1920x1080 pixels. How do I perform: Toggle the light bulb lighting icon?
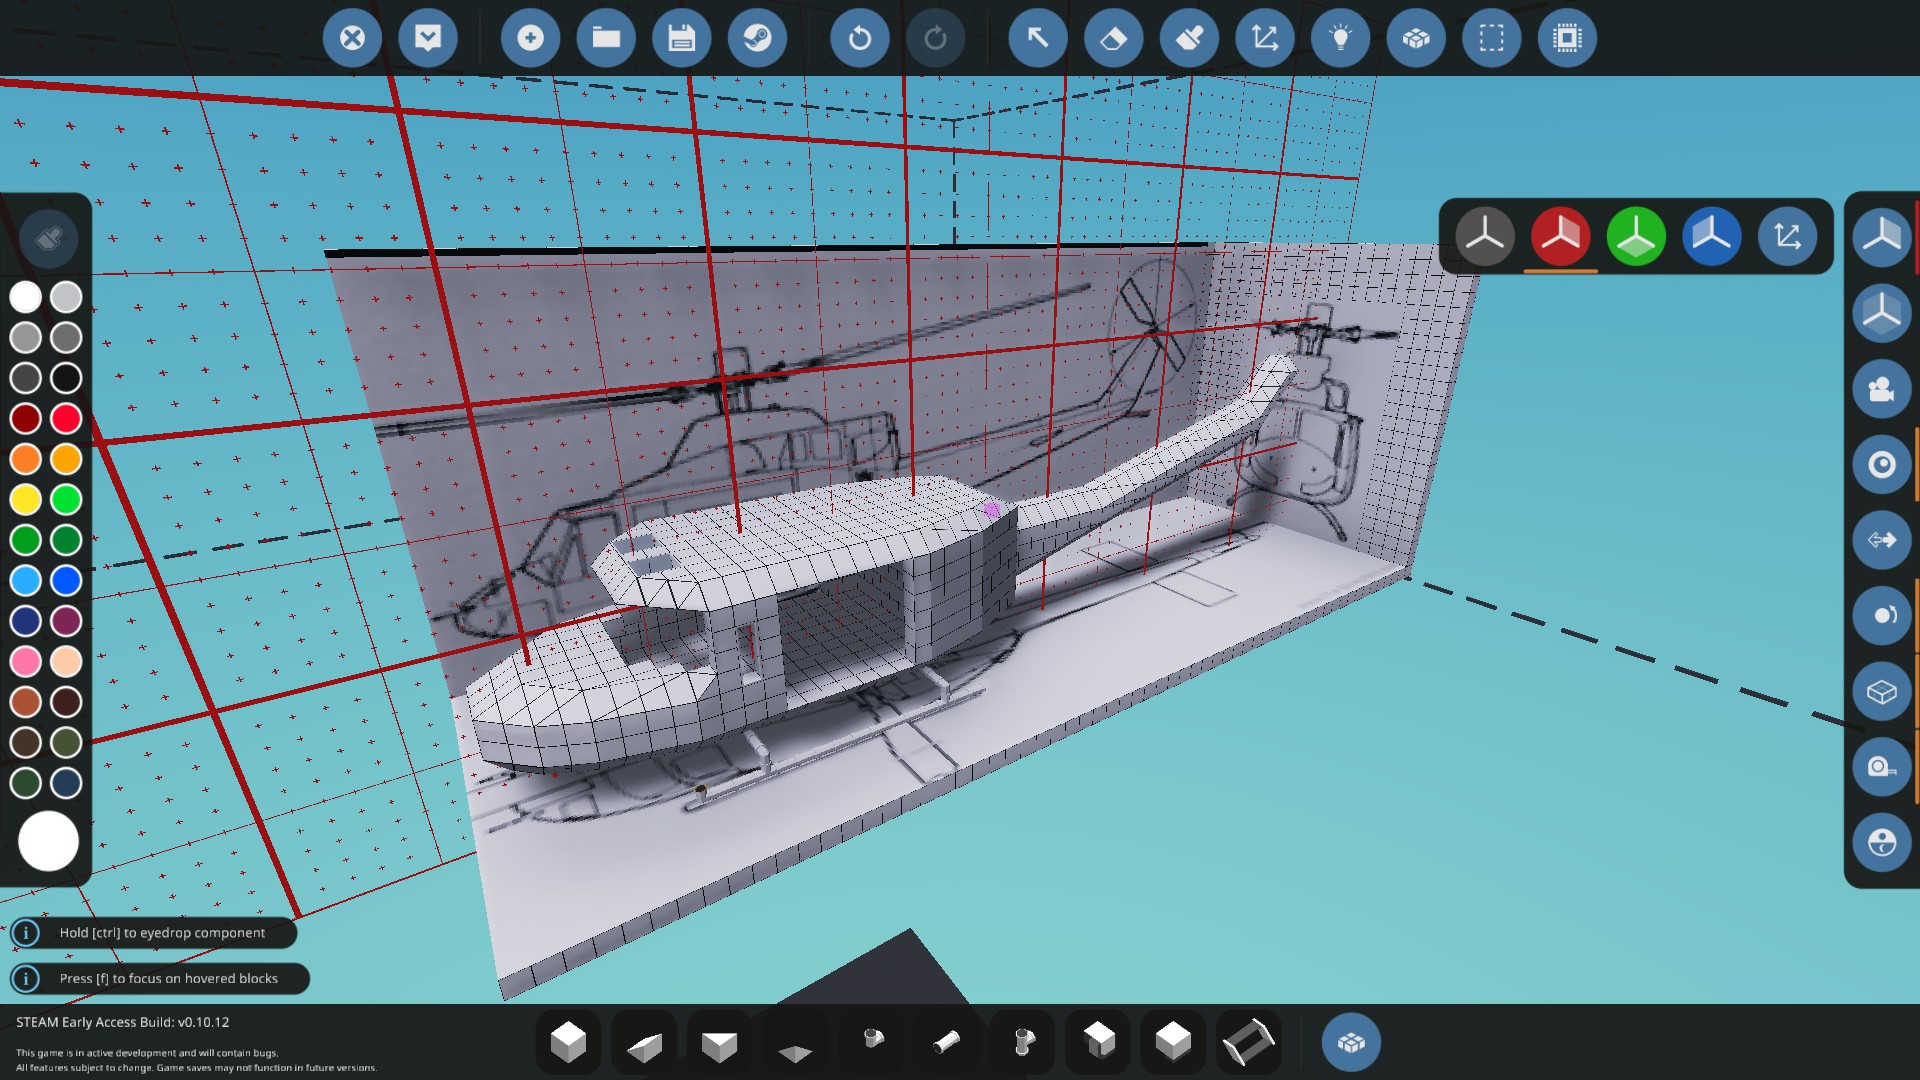point(1340,38)
